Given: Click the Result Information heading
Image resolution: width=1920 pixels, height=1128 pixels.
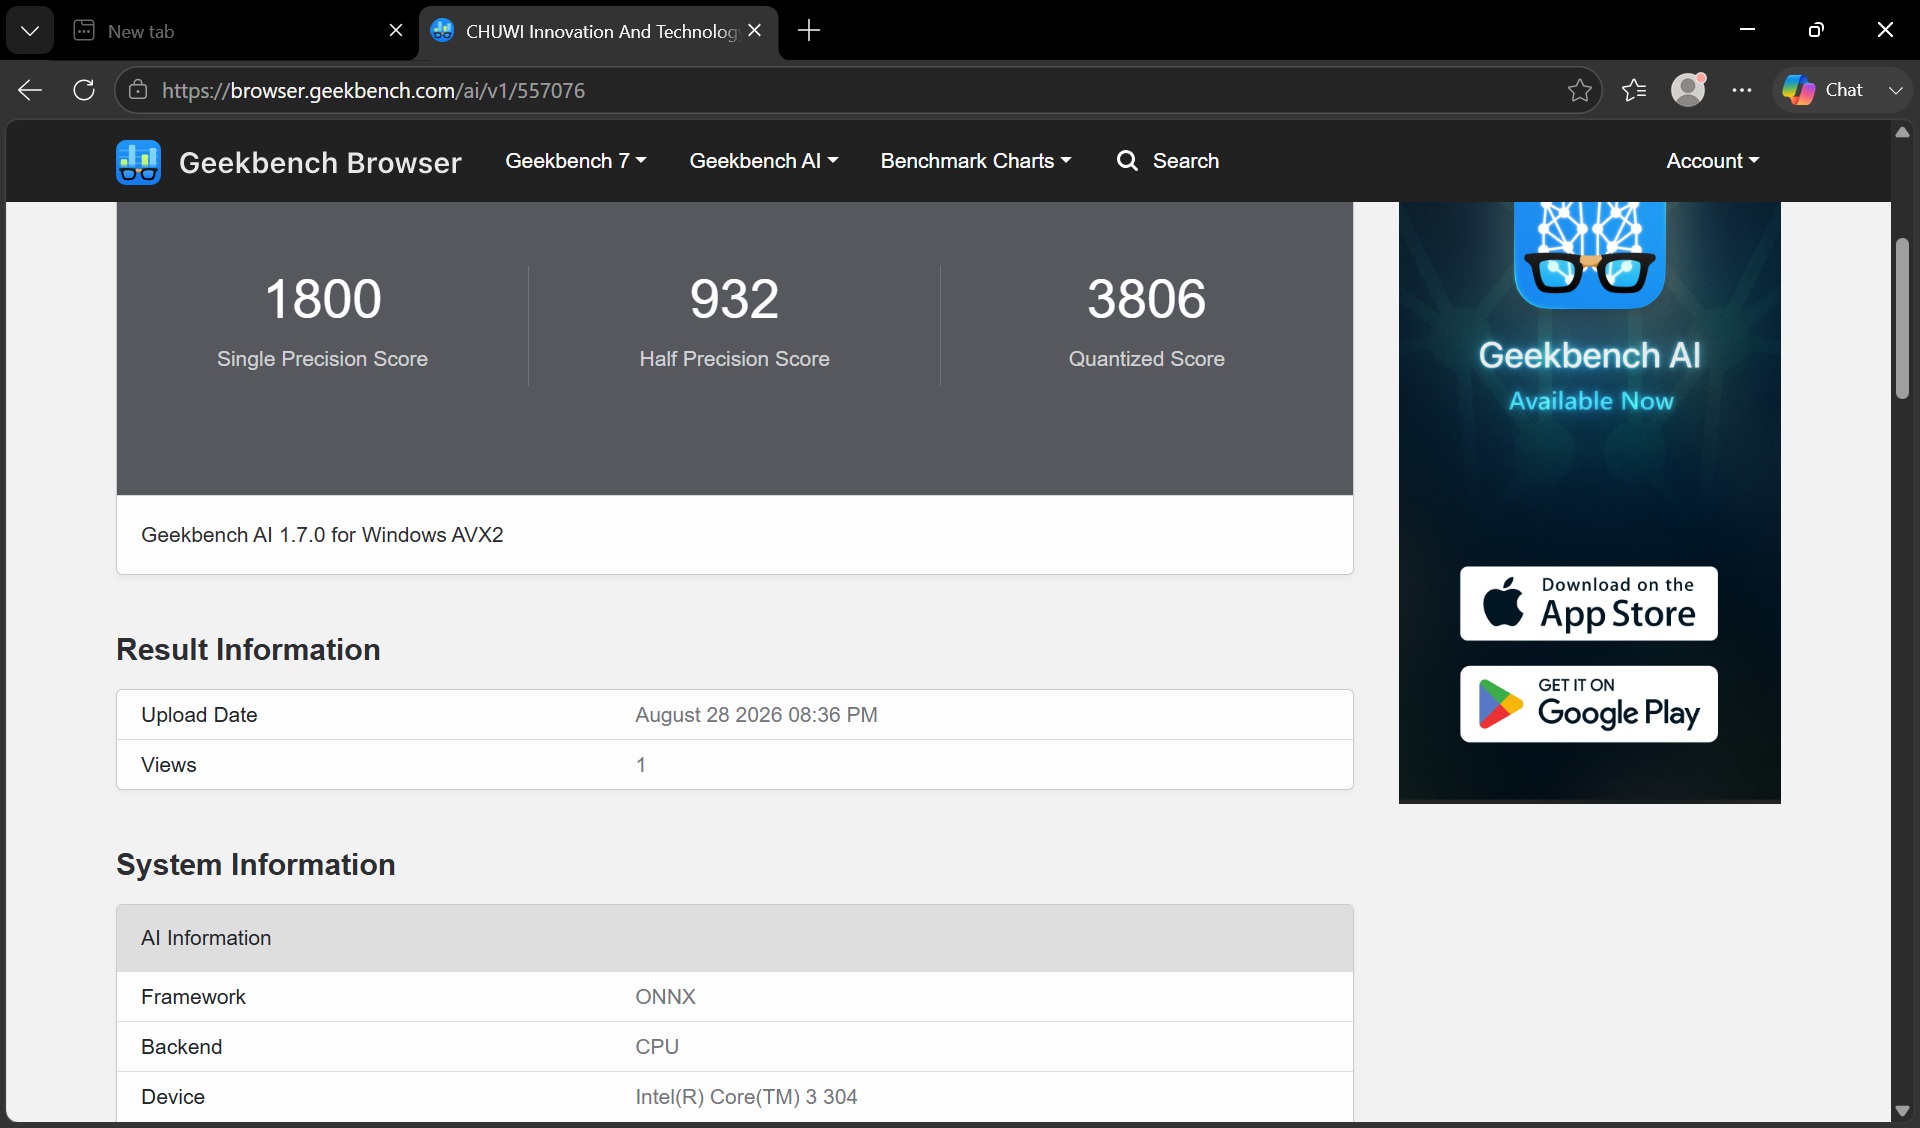Looking at the screenshot, I should 248,650.
